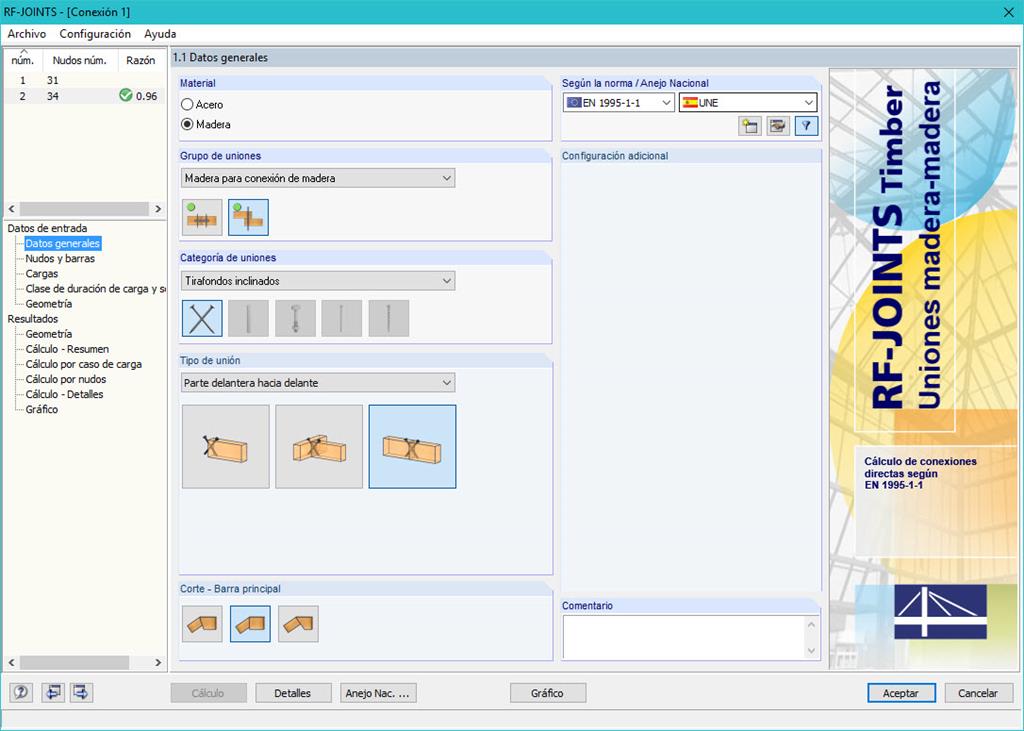Click the connection list horizontal scrollbar
1024x731 pixels.
84,208
